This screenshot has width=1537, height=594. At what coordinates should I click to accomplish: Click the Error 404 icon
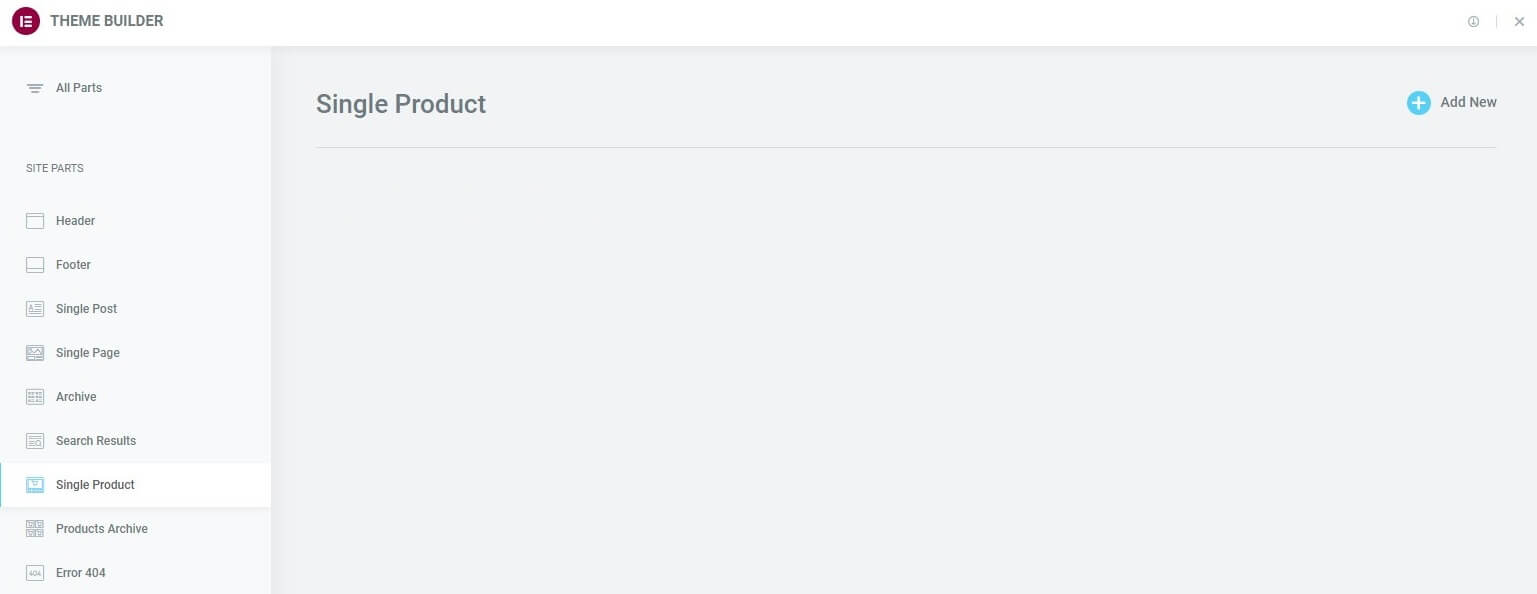coord(35,573)
